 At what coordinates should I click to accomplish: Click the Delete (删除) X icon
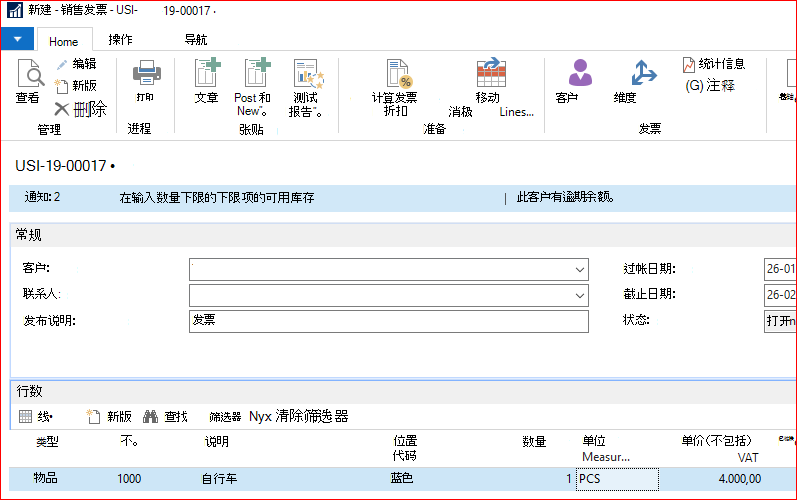click(62, 109)
